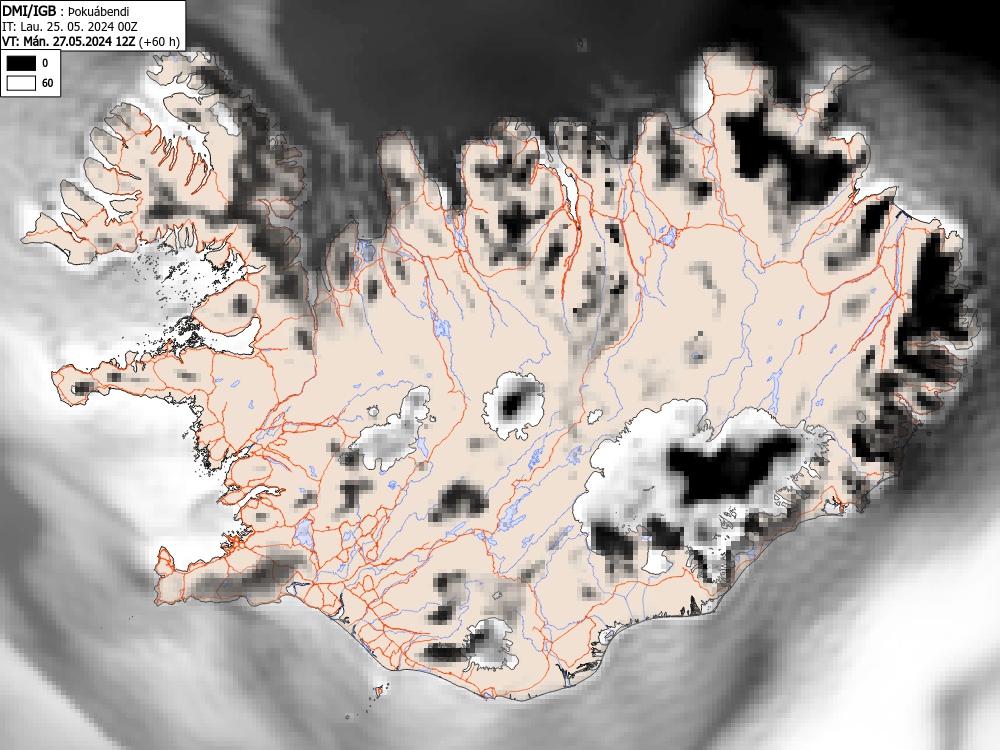This screenshot has width=1000, height=750.
Task: Click the 'DMI/IGB : Þokuábendi' title text
Action: tap(66, 11)
